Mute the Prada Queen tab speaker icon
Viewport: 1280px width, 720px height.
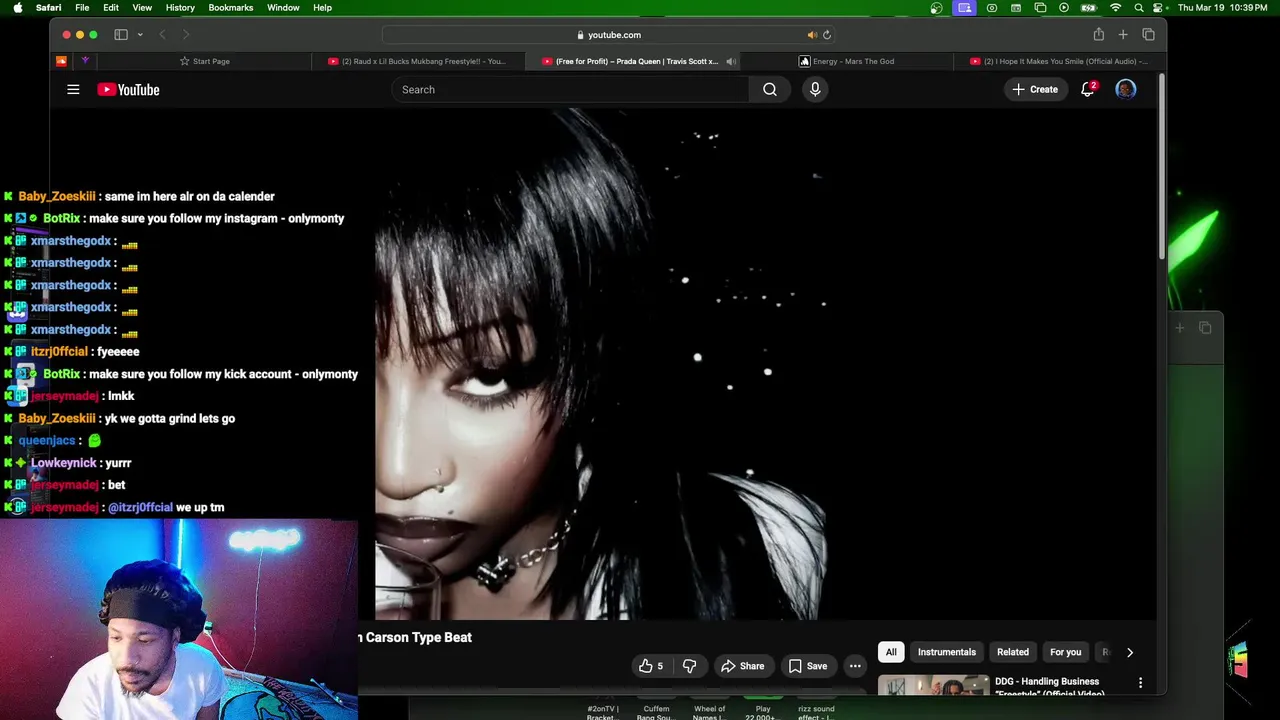[731, 61]
